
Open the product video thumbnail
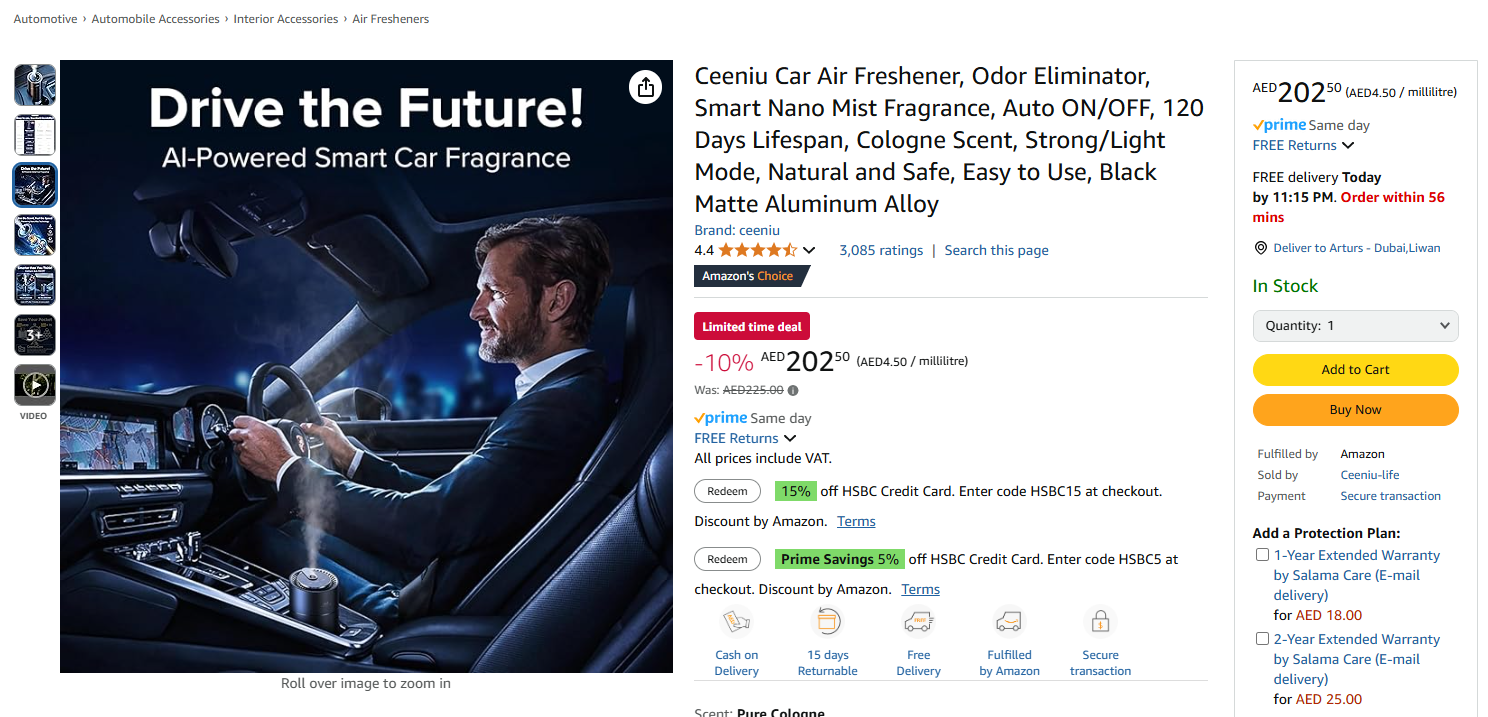(x=35, y=385)
